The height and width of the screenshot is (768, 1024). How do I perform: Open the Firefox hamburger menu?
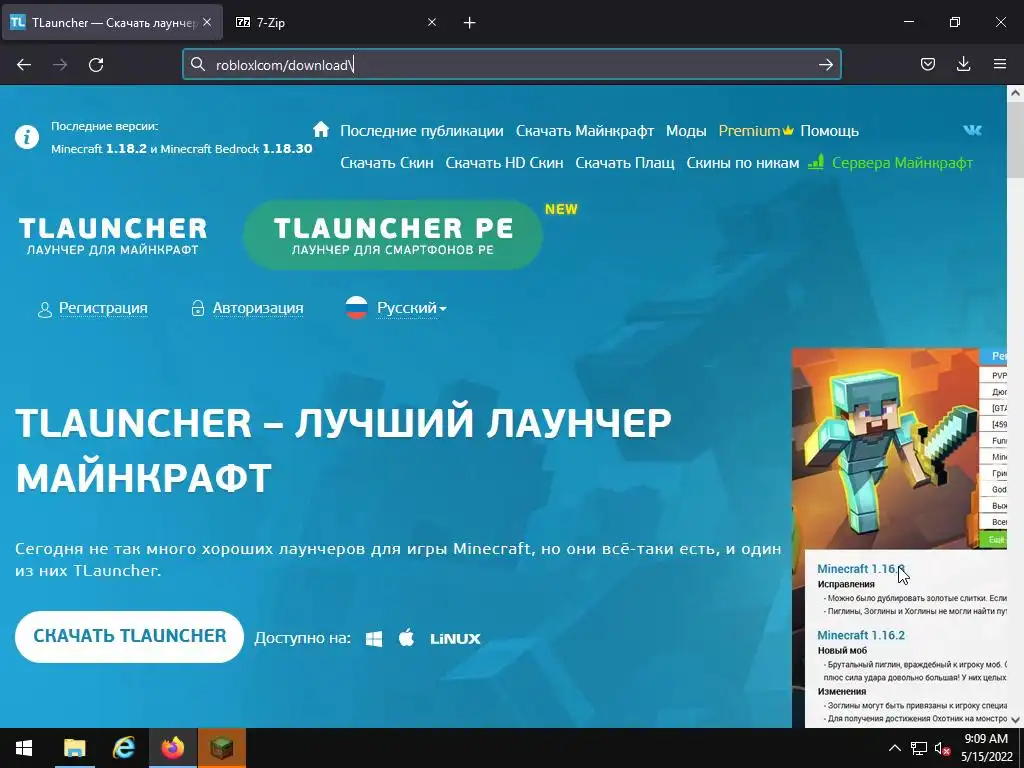[1000, 64]
